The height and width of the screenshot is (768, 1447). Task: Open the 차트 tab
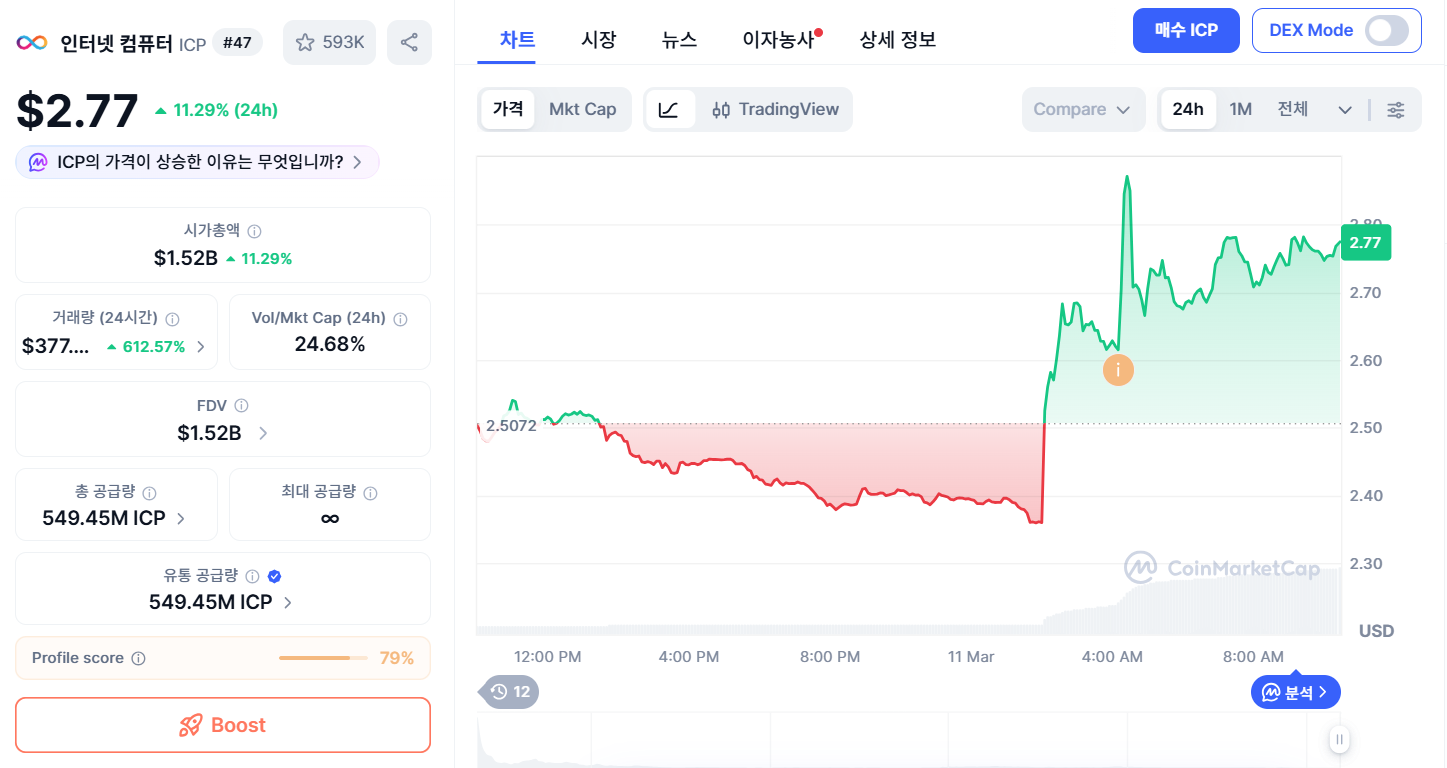(x=517, y=40)
